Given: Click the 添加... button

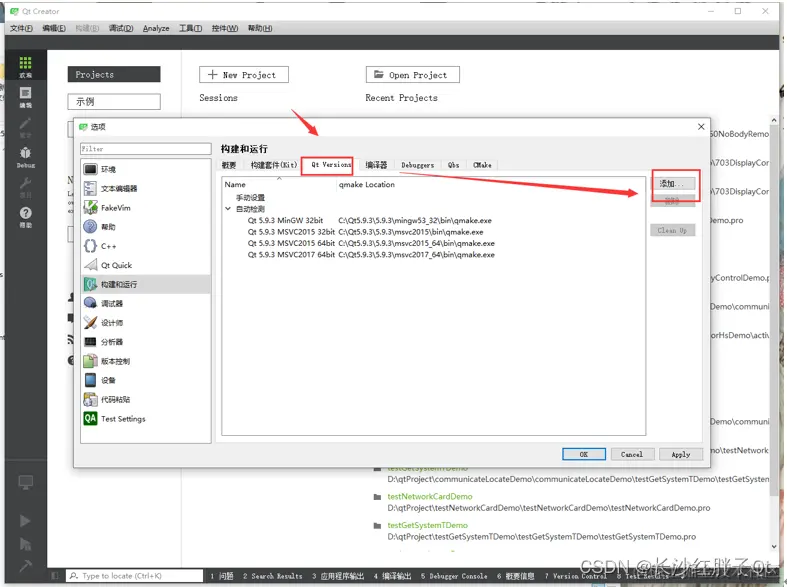Looking at the screenshot, I should point(673,184).
